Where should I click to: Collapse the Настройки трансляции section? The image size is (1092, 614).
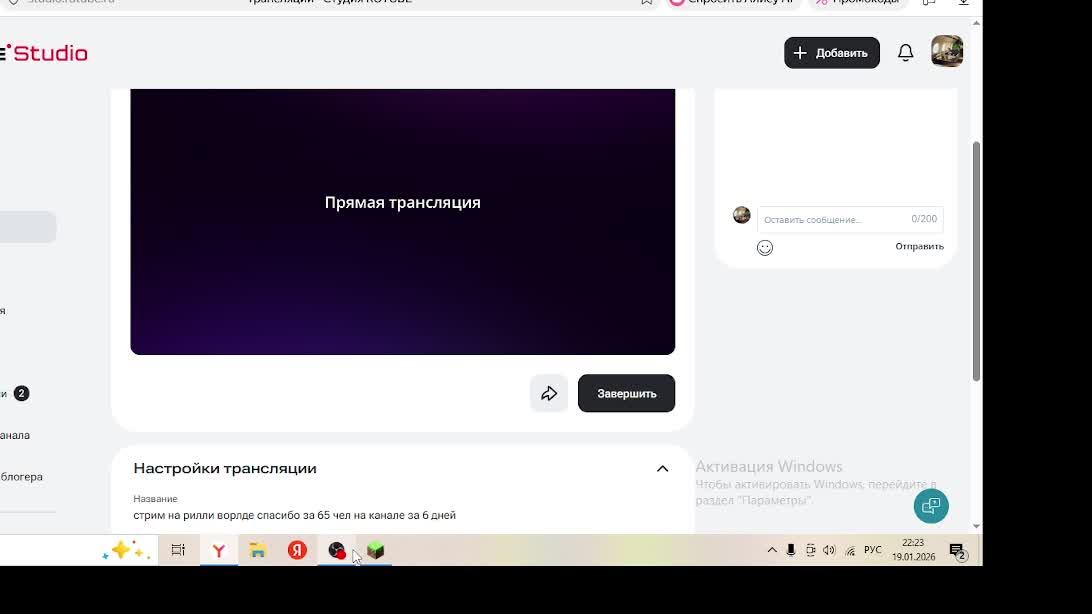[662, 469]
